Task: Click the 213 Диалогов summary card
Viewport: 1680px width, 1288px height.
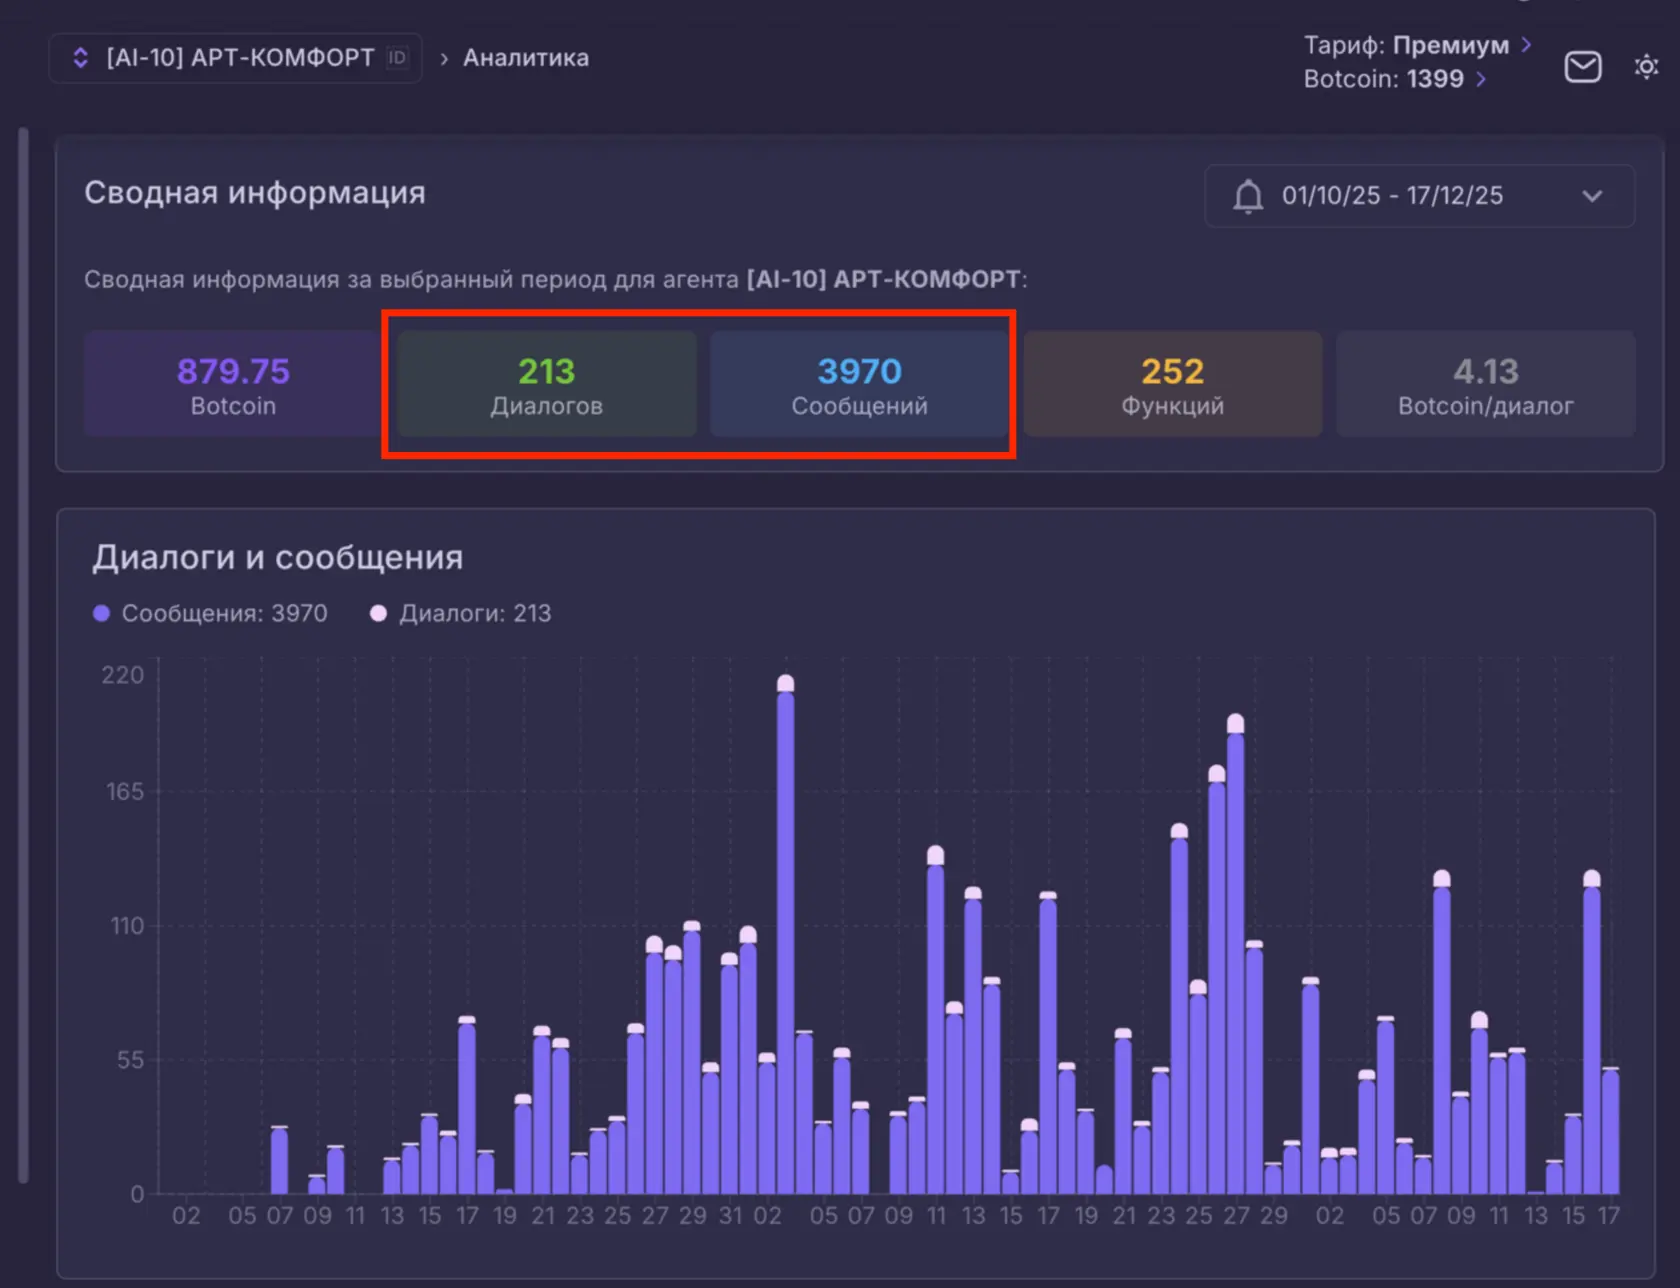Action: (x=545, y=384)
